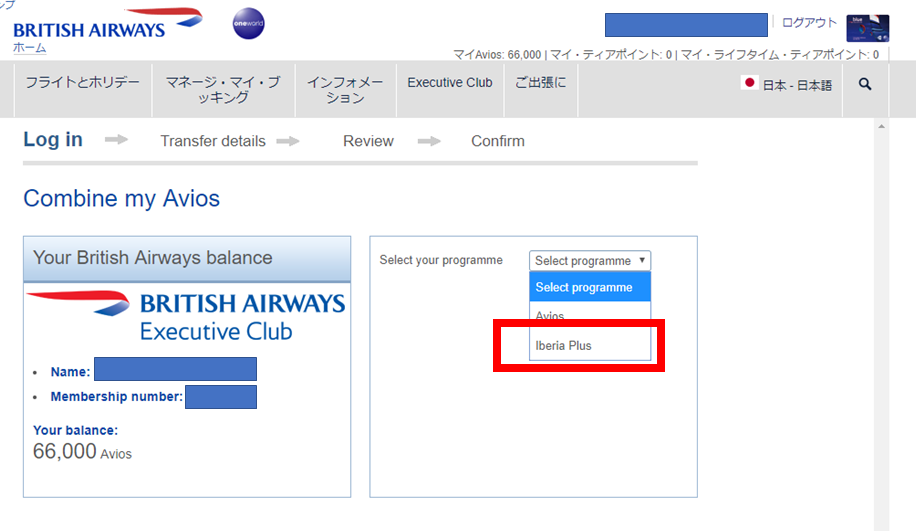
Task: Go to ホーム link
Action: click(29, 48)
